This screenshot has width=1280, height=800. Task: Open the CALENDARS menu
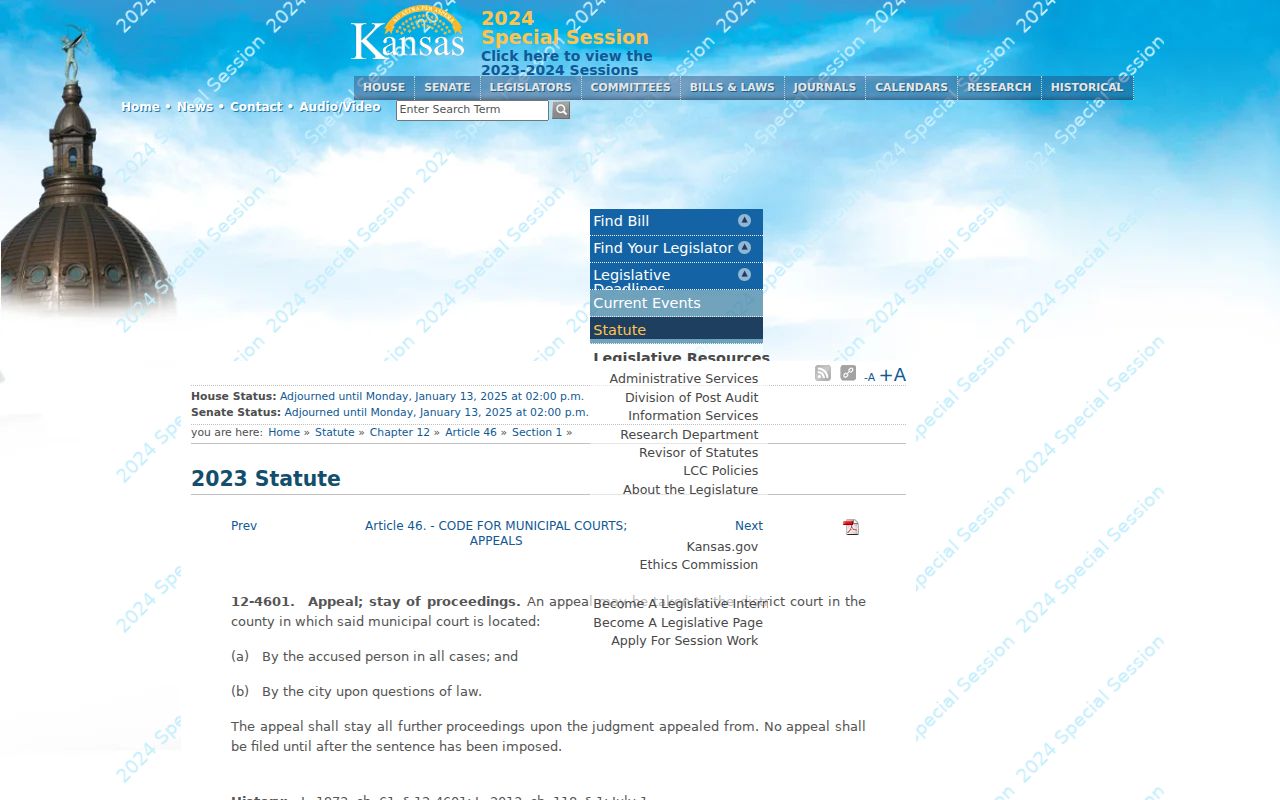click(911, 87)
